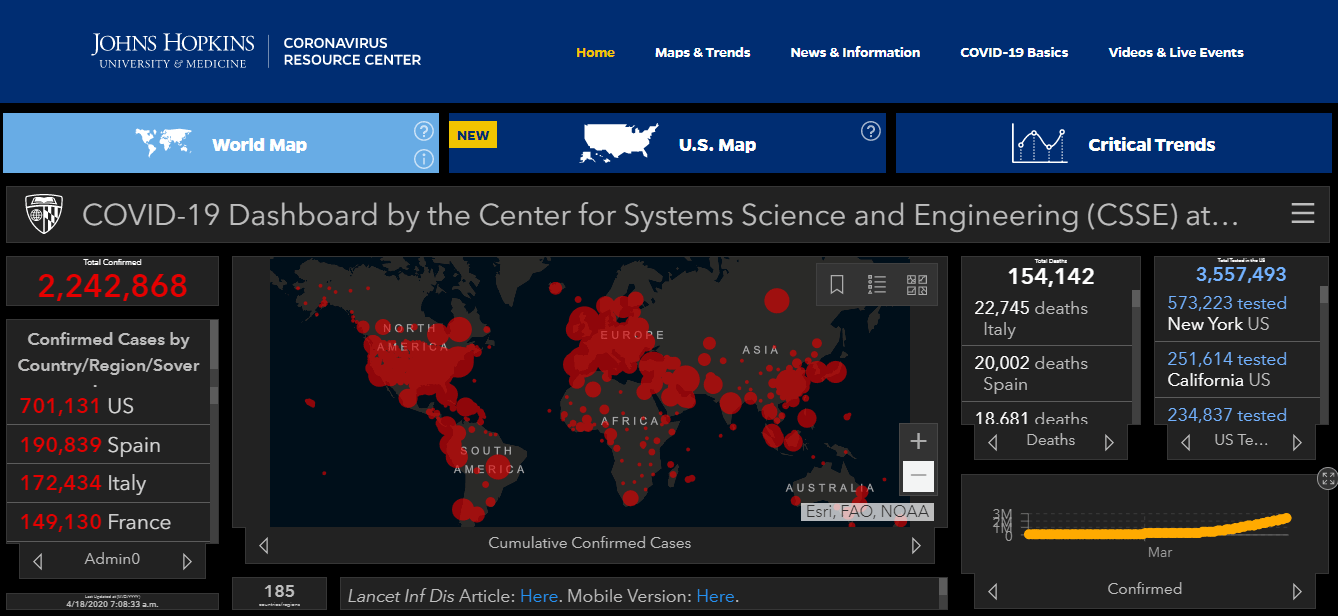Switch to next map after Cumulative Confirmed Cases

(916, 545)
